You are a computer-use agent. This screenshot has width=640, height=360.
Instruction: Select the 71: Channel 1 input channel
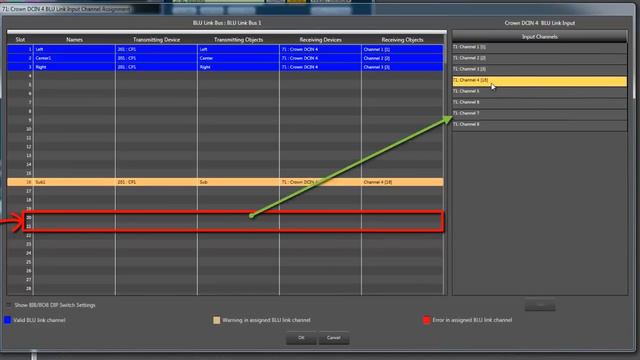point(540,47)
